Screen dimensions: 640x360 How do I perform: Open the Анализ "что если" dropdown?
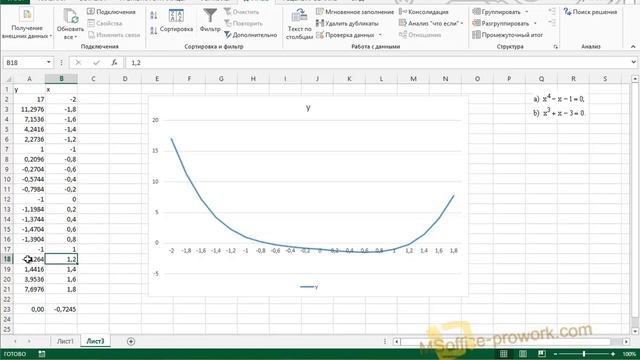click(431, 23)
